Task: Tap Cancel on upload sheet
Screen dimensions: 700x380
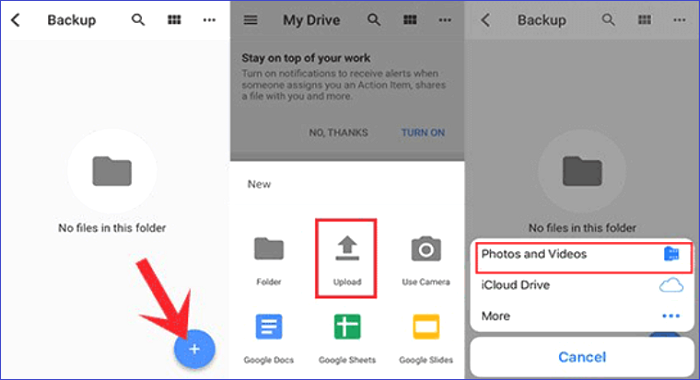Action: 582,357
